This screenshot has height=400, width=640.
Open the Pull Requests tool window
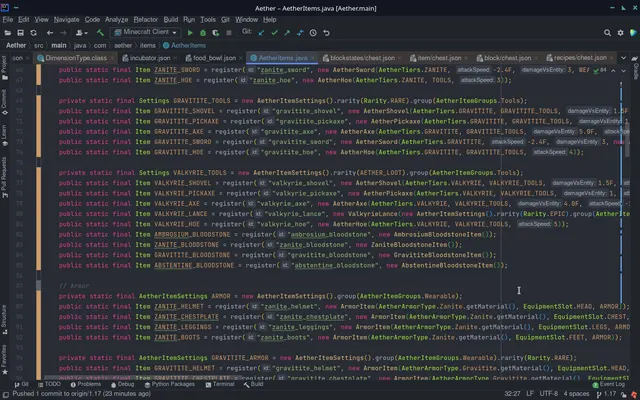[4, 178]
